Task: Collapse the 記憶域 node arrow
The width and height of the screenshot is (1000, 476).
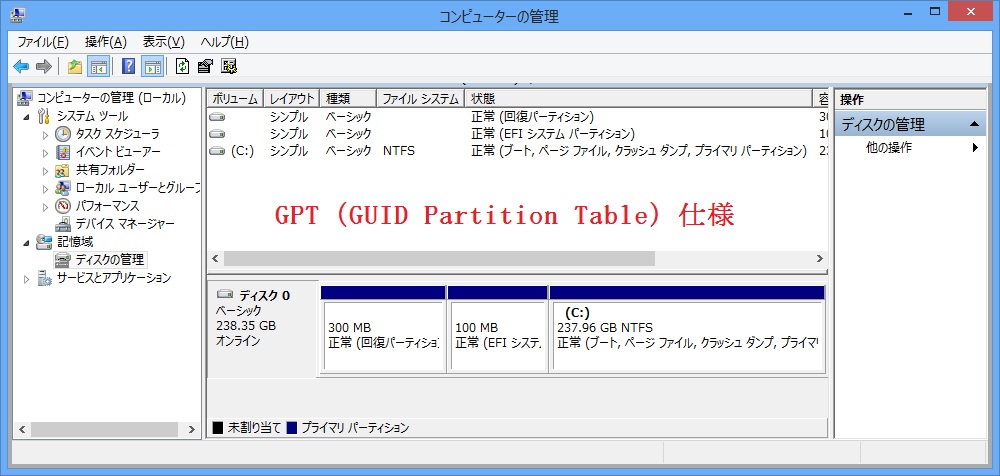Action: tap(27, 242)
